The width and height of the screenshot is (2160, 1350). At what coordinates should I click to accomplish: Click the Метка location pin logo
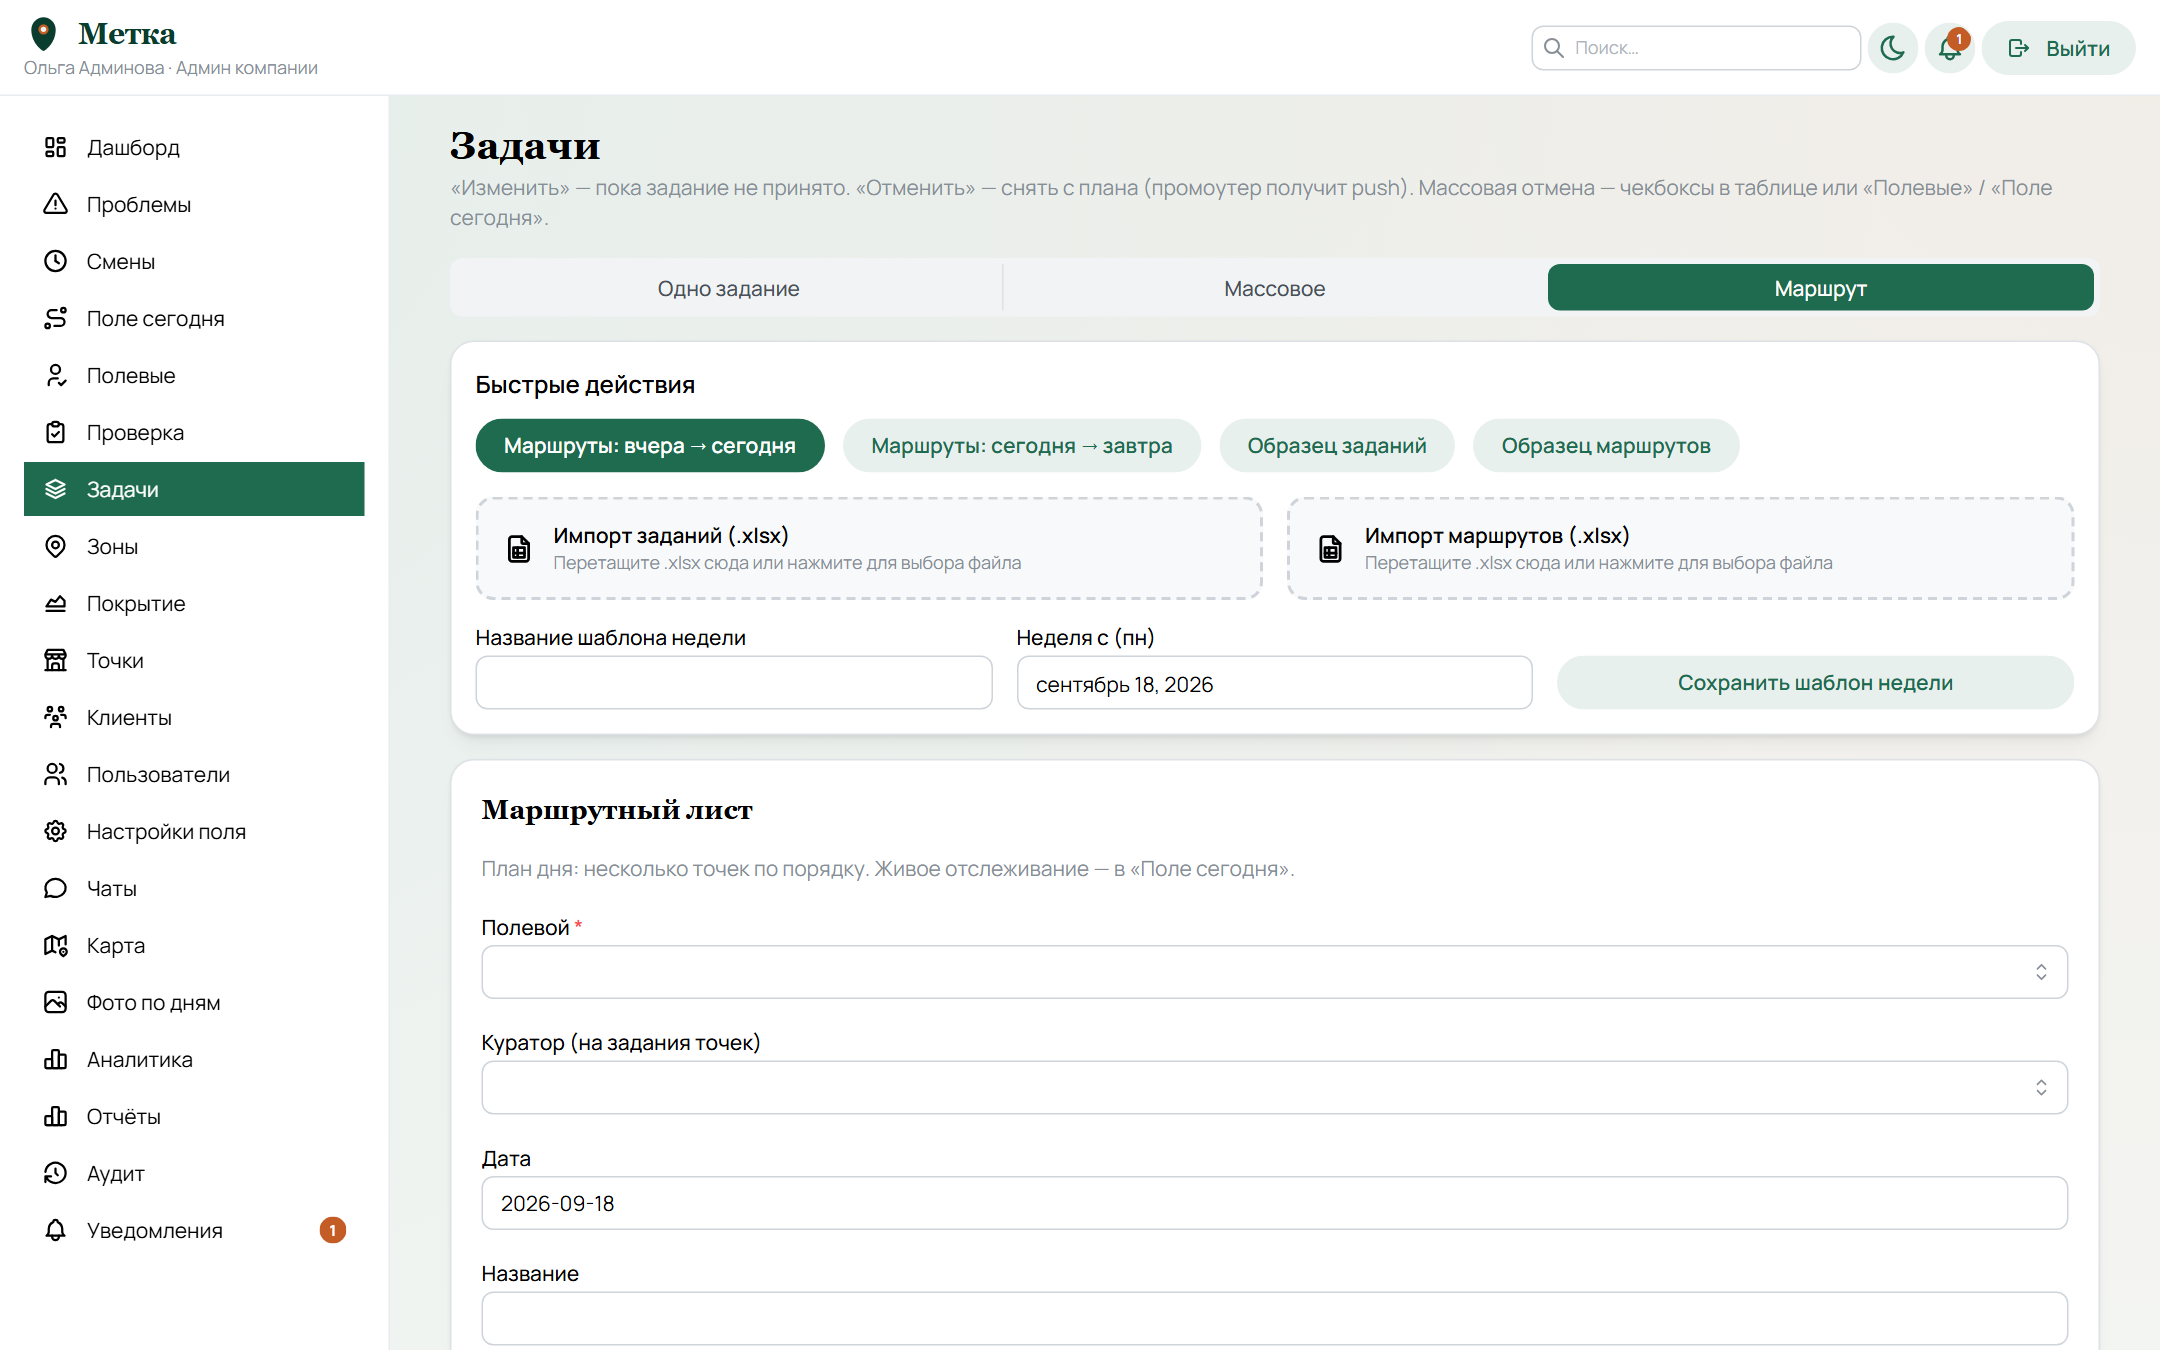click(x=43, y=34)
